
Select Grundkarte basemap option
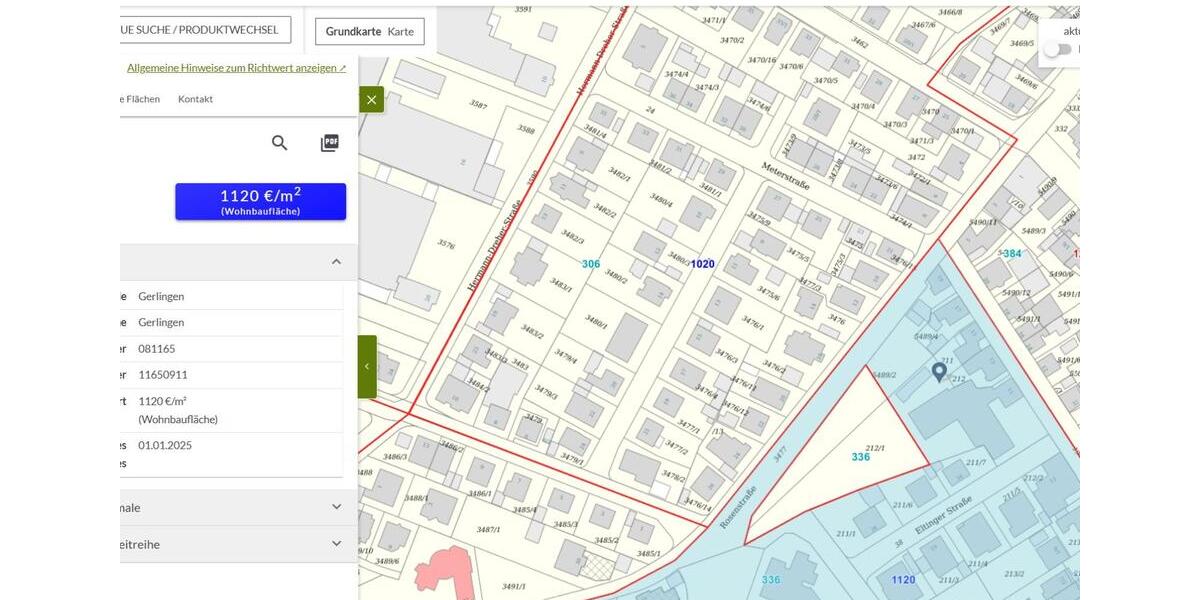point(353,31)
